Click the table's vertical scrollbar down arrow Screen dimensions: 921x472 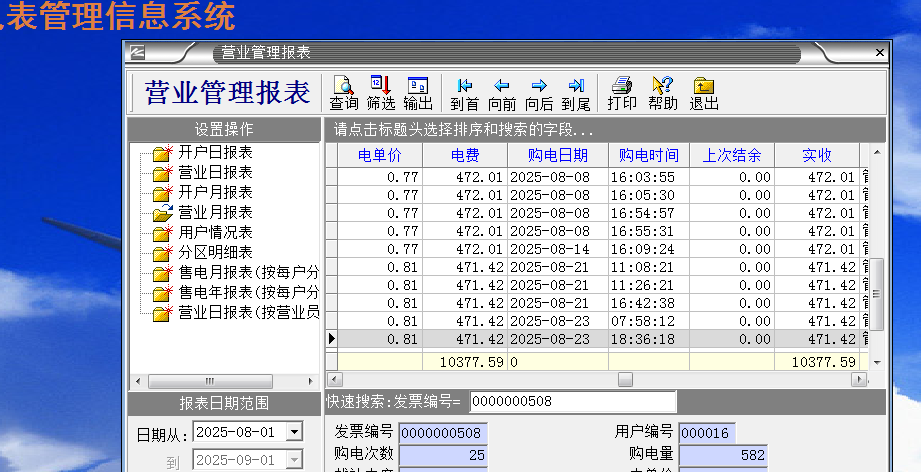click(x=877, y=362)
